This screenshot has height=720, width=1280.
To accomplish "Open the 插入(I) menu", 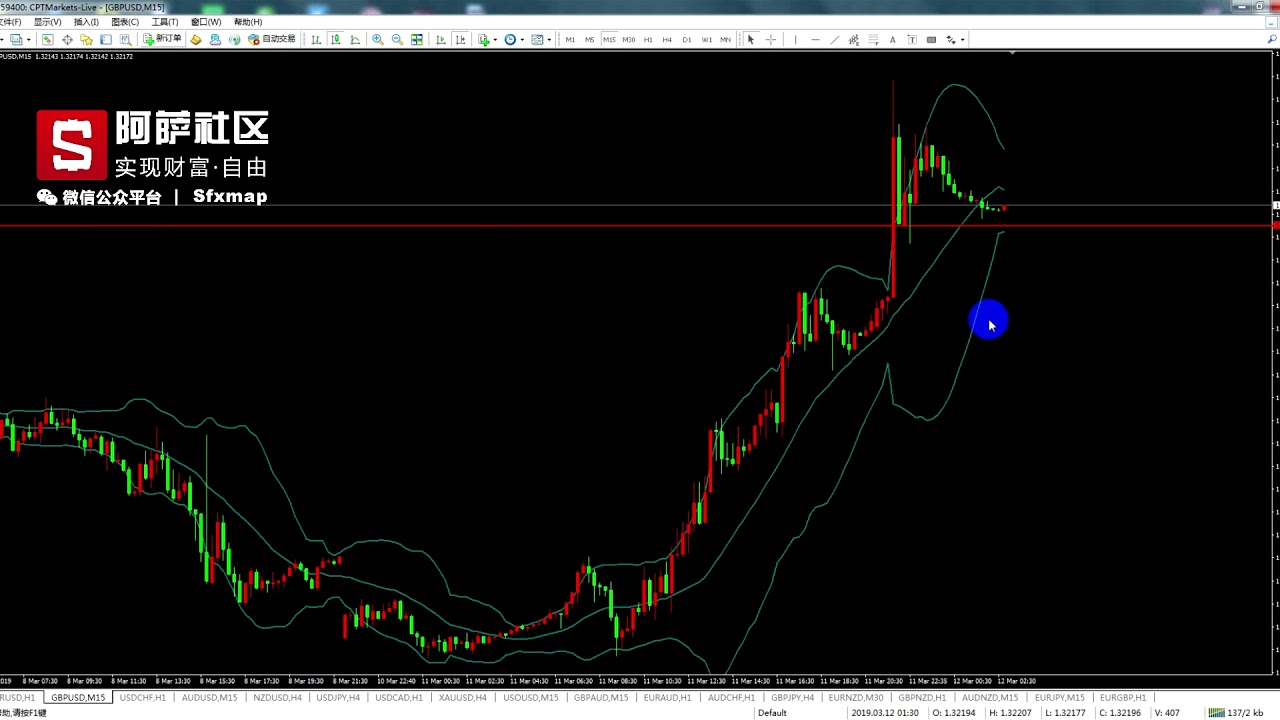I will pos(86,22).
